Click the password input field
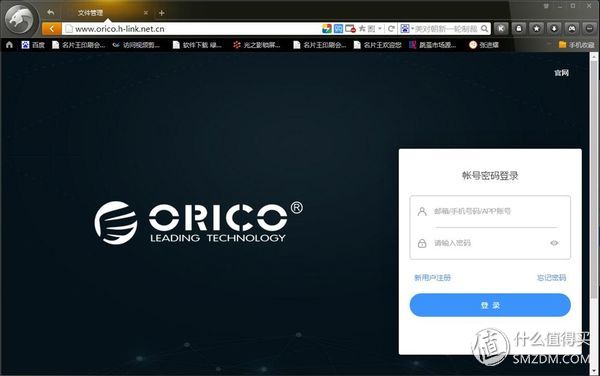Viewport: 600px width, 376px height. [490, 243]
